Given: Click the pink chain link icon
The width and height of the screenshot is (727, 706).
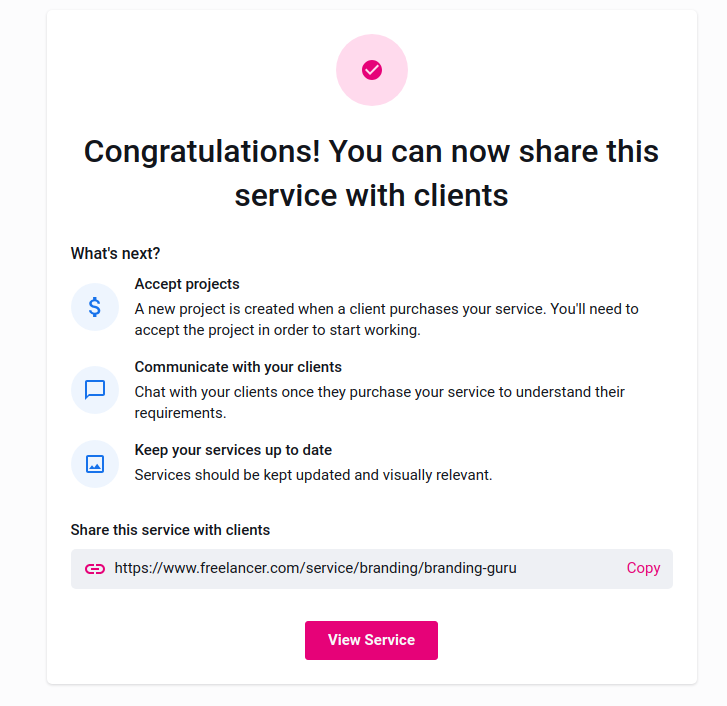Looking at the screenshot, I should click(x=95, y=568).
